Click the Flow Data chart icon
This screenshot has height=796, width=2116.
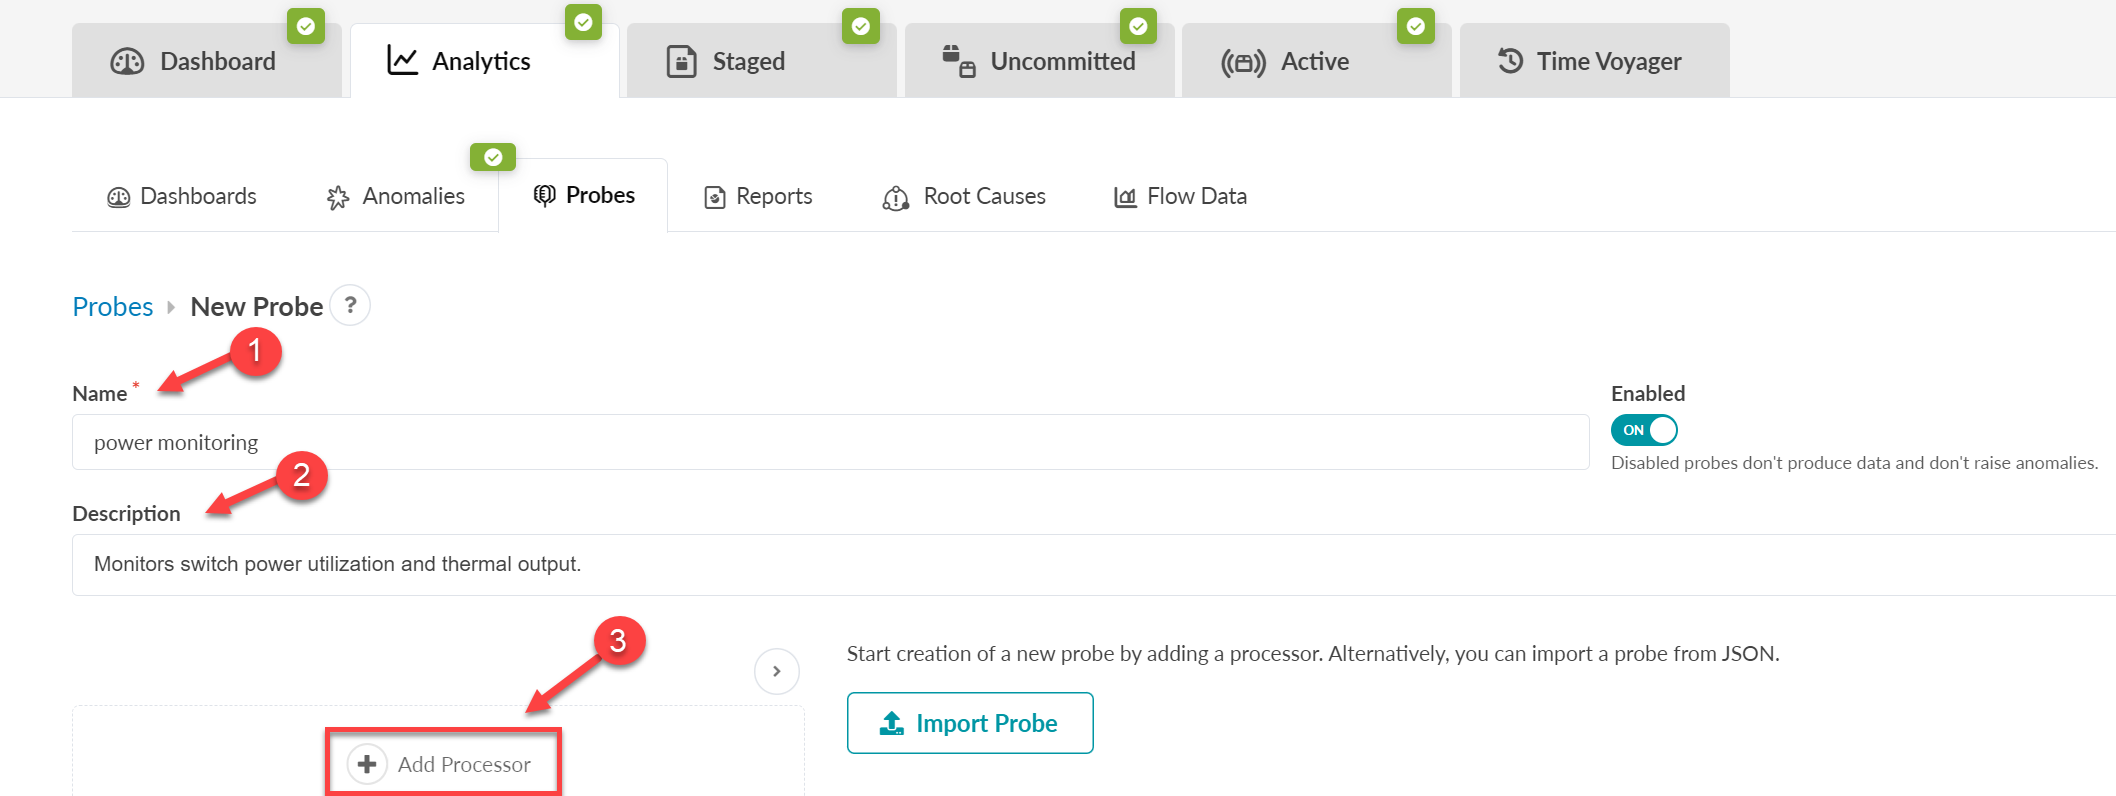click(x=1125, y=197)
